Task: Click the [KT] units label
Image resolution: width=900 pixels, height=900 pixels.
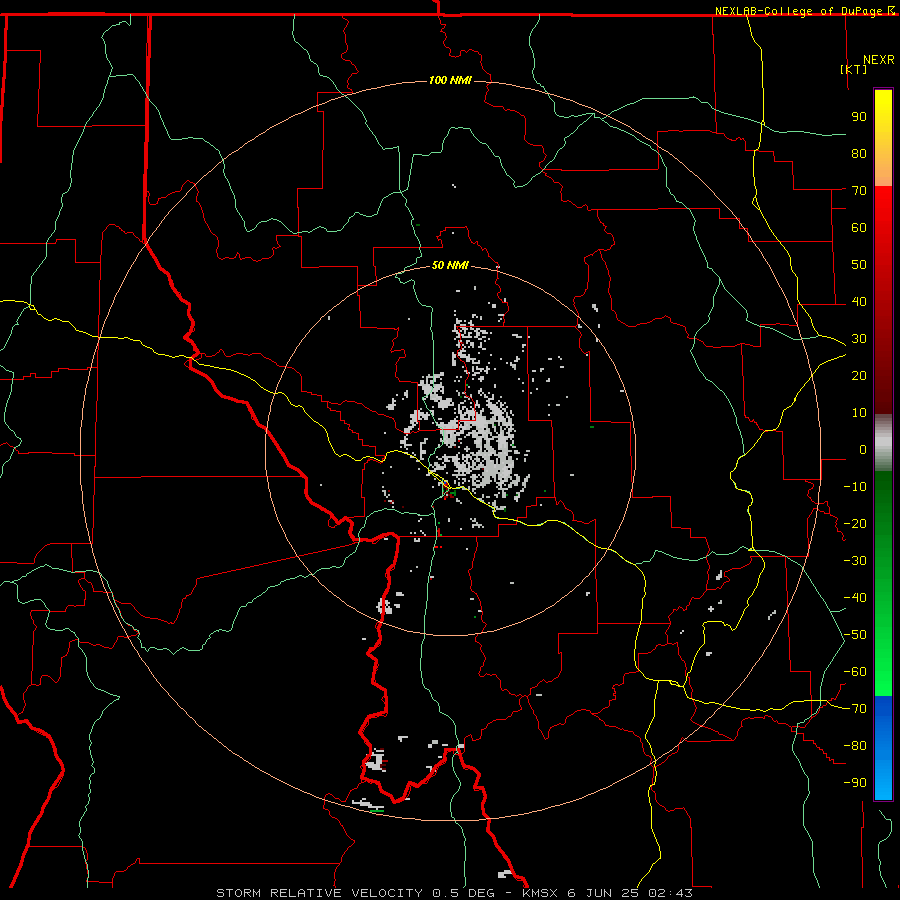Action: pyautogui.click(x=853, y=69)
